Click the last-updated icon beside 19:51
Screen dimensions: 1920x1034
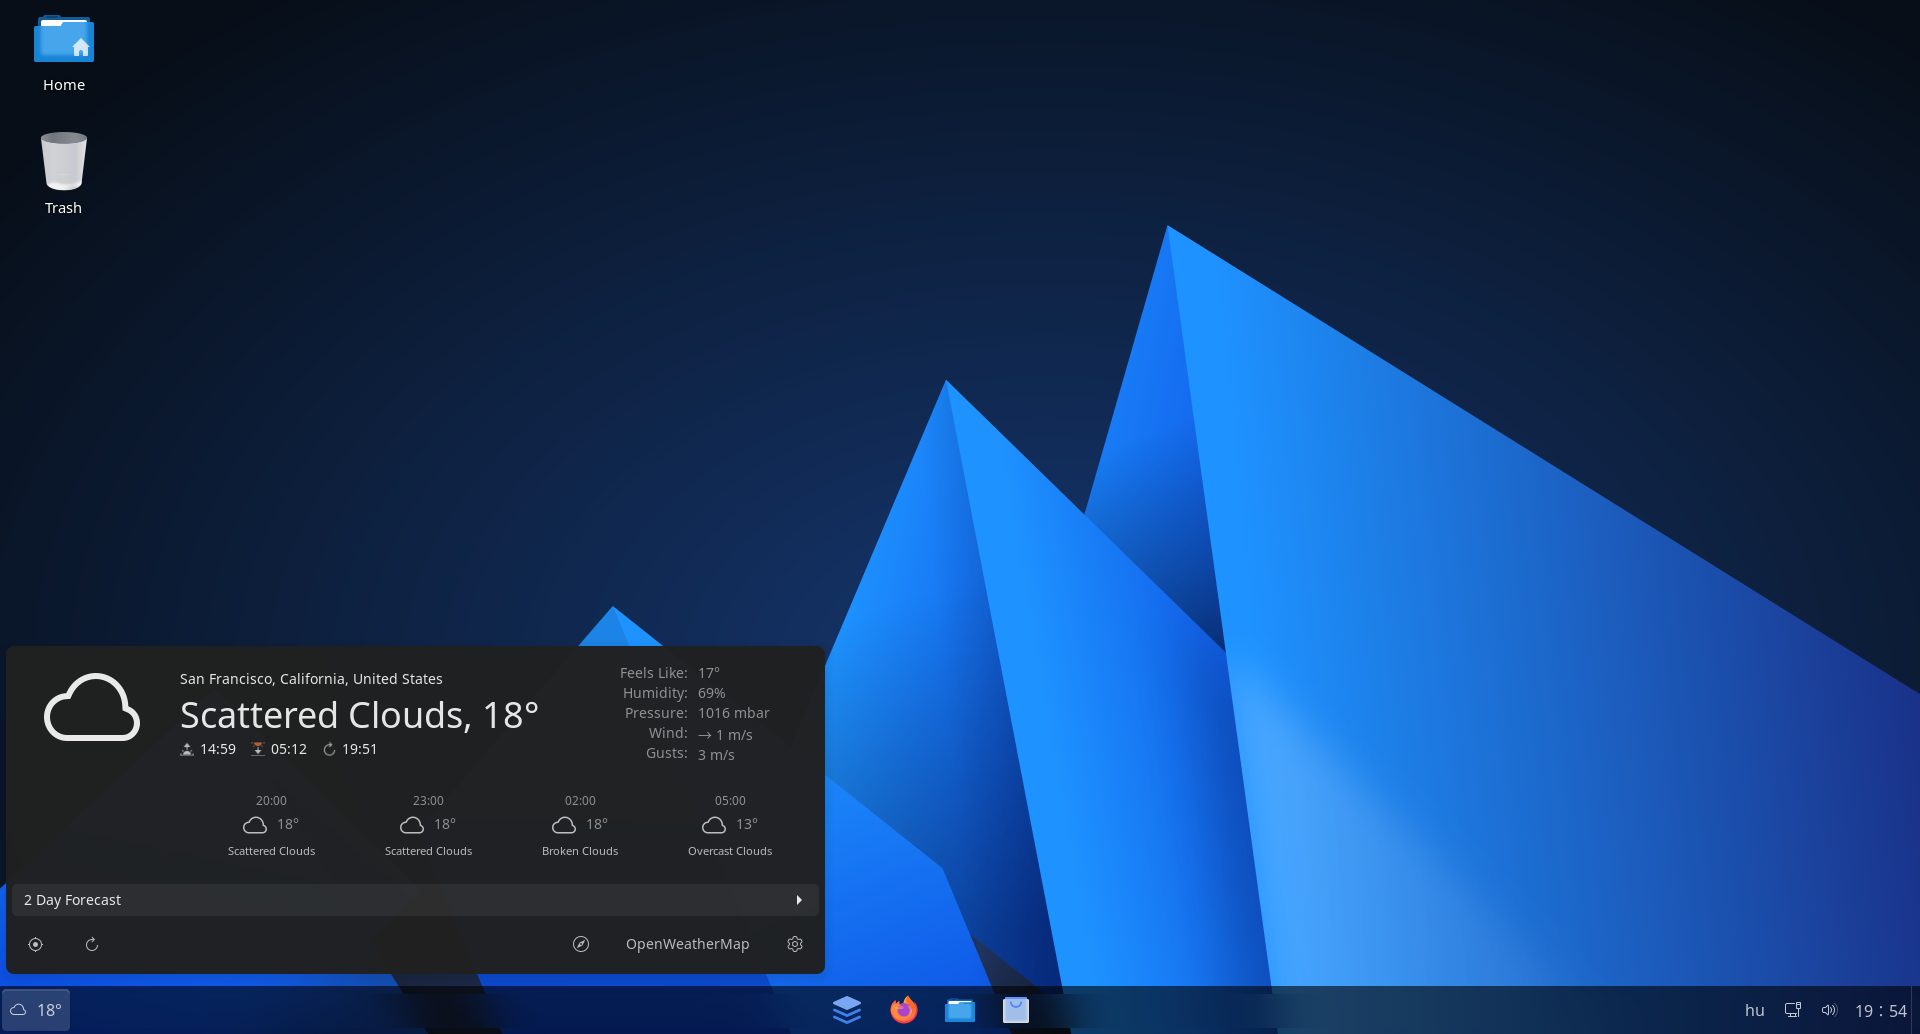point(329,749)
